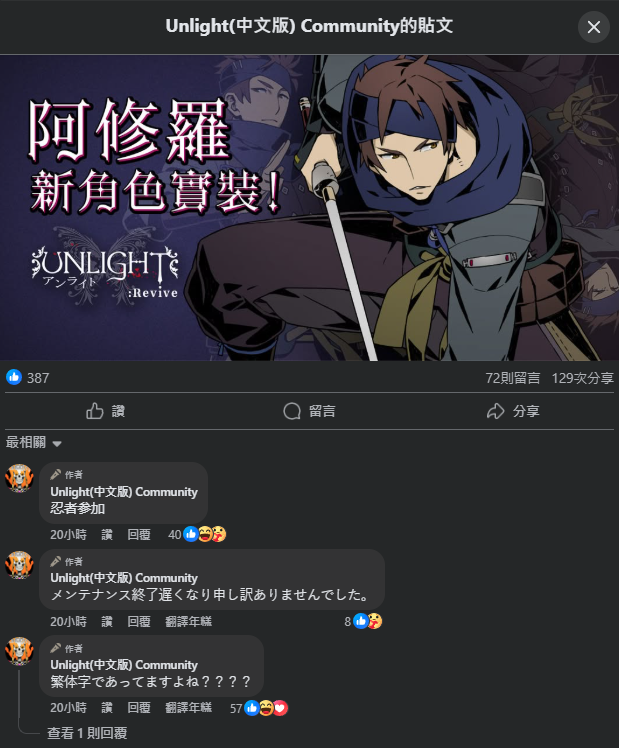Click the 留言 comment bubble icon
The image size is (619, 748).
point(292,411)
